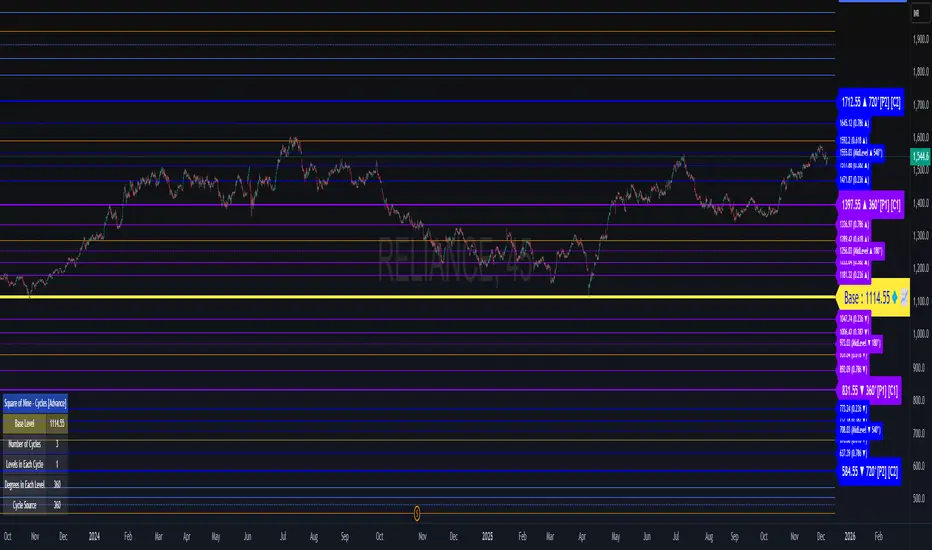Click the yellow Base : 1114.55 label
This screenshot has height=550, width=932.
click(873, 297)
